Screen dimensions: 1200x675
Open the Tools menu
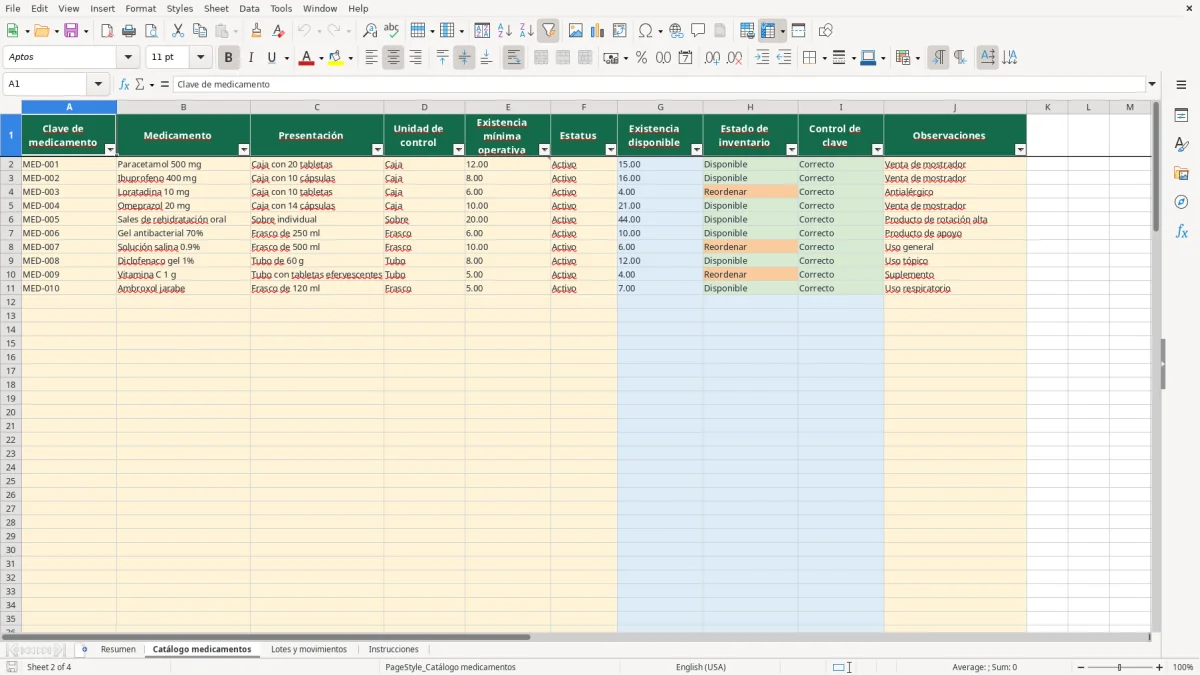pos(281,8)
